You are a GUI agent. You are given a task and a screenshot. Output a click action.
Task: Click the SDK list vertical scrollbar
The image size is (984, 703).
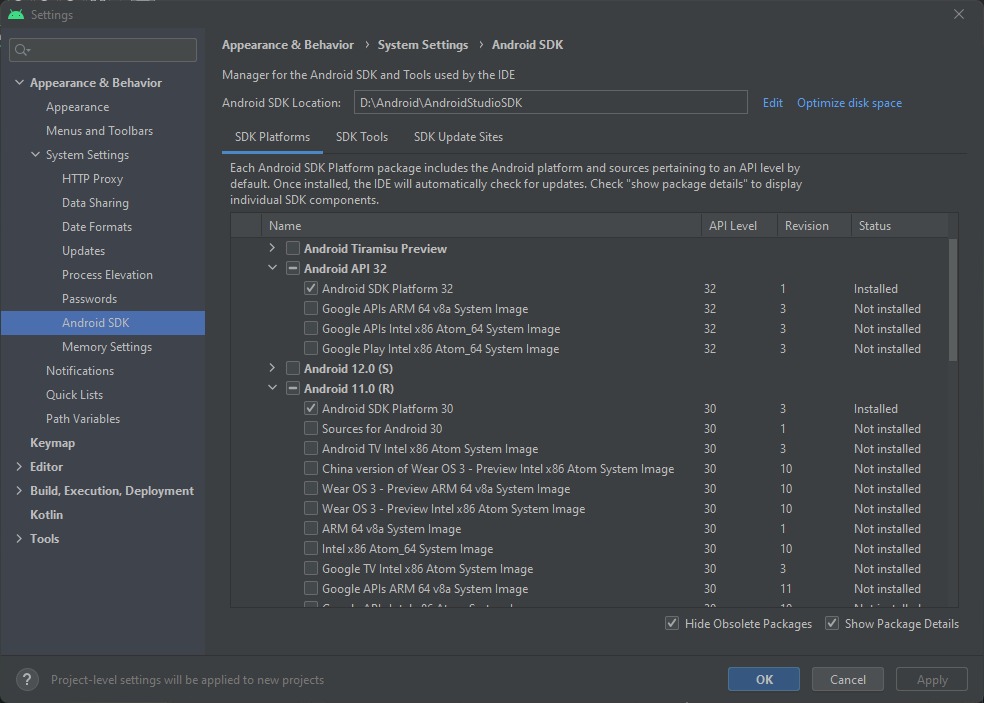tap(952, 300)
